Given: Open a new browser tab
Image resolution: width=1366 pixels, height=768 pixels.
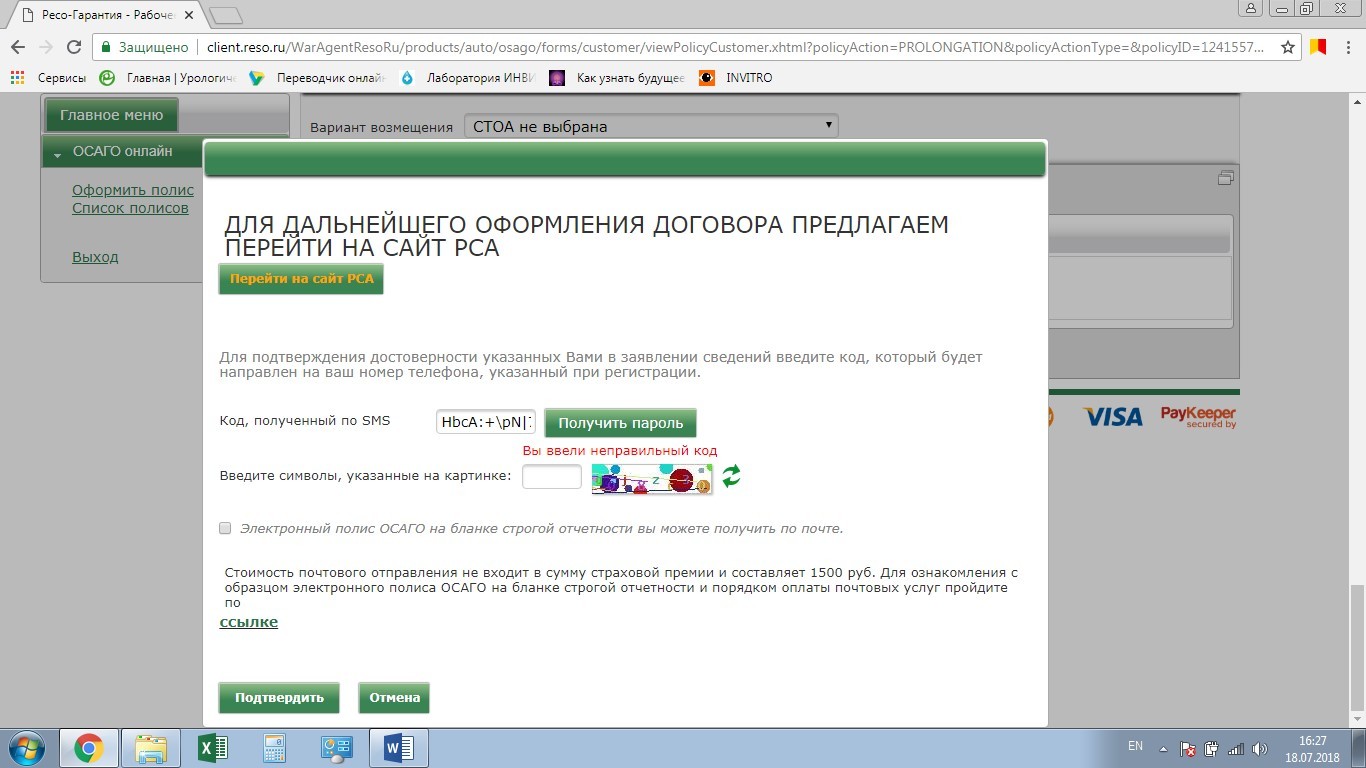Looking at the screenshot, I should click(226, 15).
